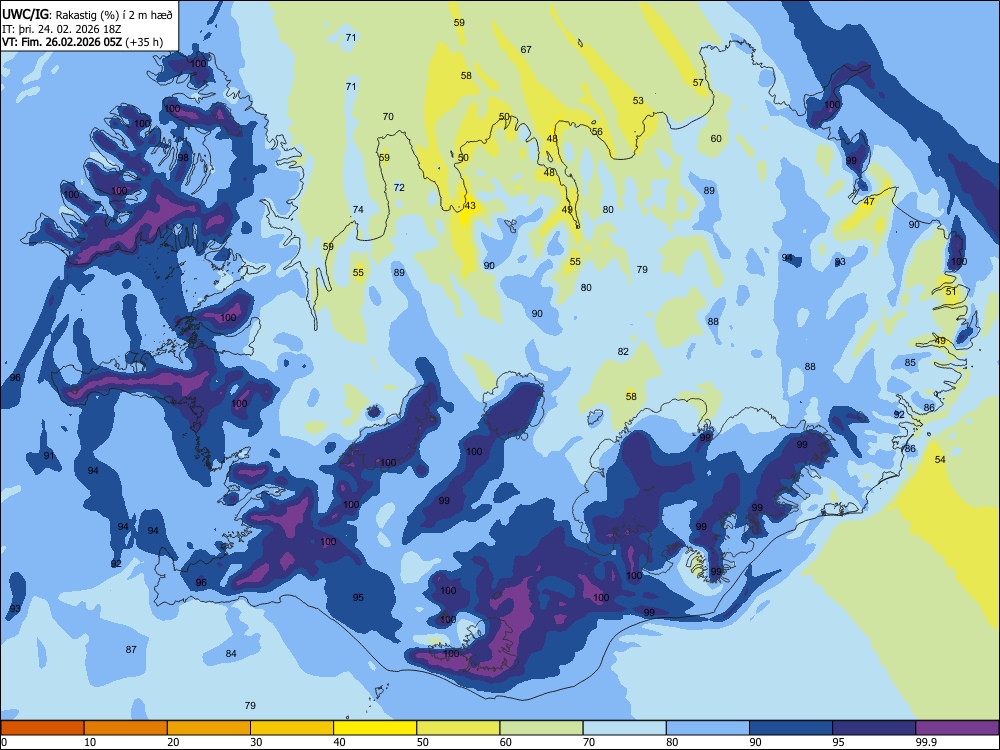1000x750 pixels.
Task: Click the dark orange 0–10 legend swatch
Action: pyautogui.click(x=42, y=728)
